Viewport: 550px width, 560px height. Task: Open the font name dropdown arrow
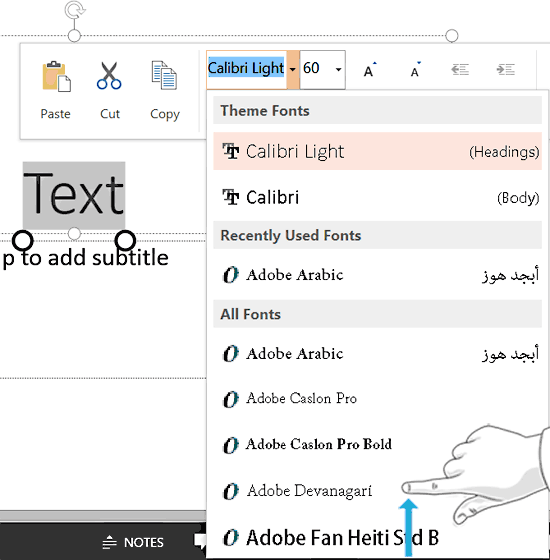[x=293, y=70]
